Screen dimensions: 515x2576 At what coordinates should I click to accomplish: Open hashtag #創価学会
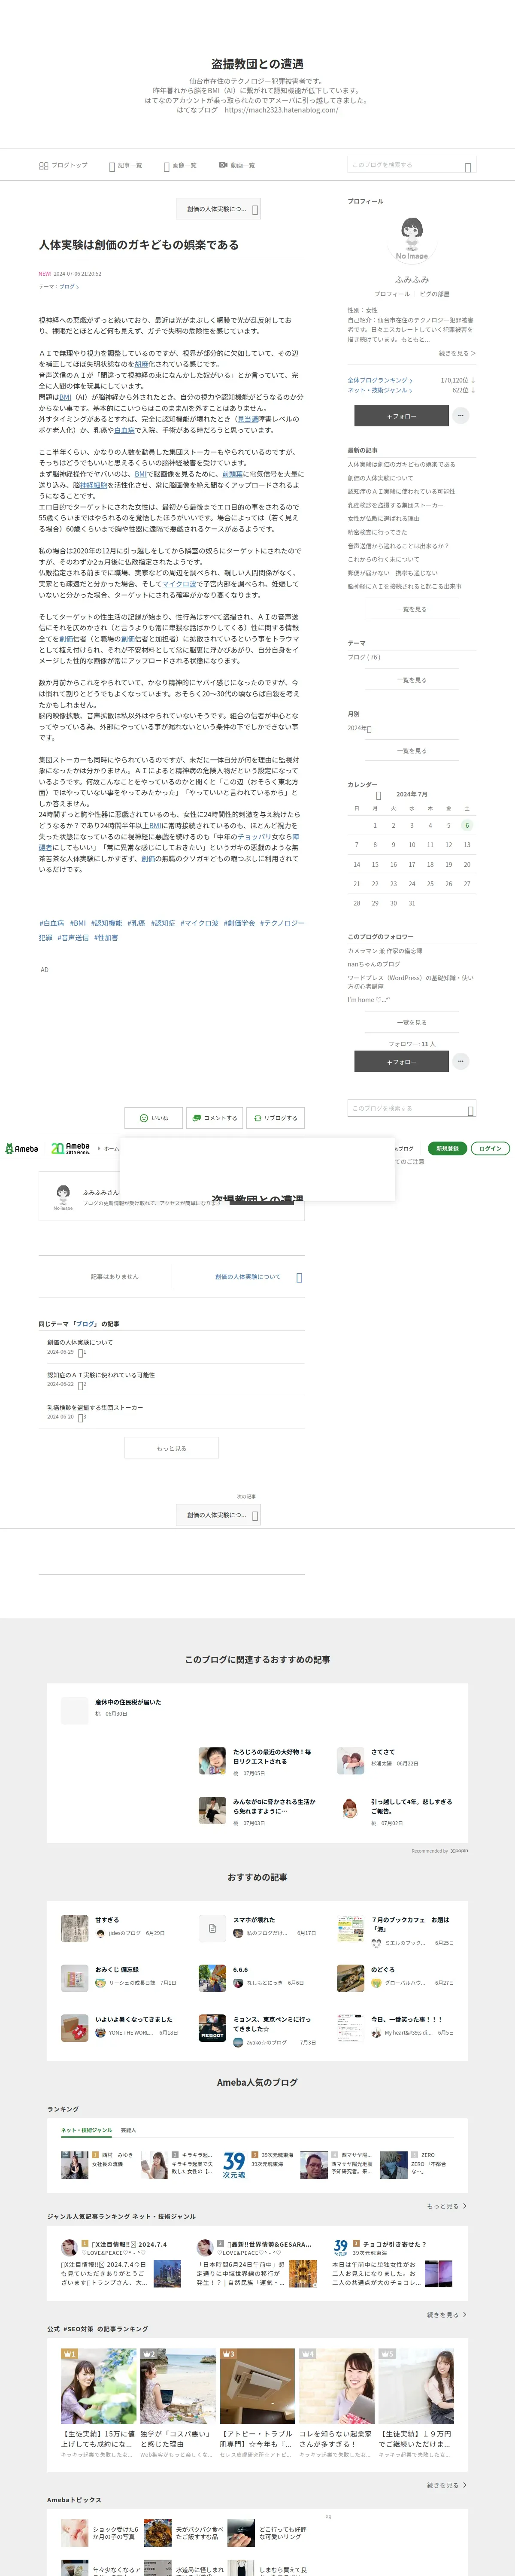[x=240, y=923]
